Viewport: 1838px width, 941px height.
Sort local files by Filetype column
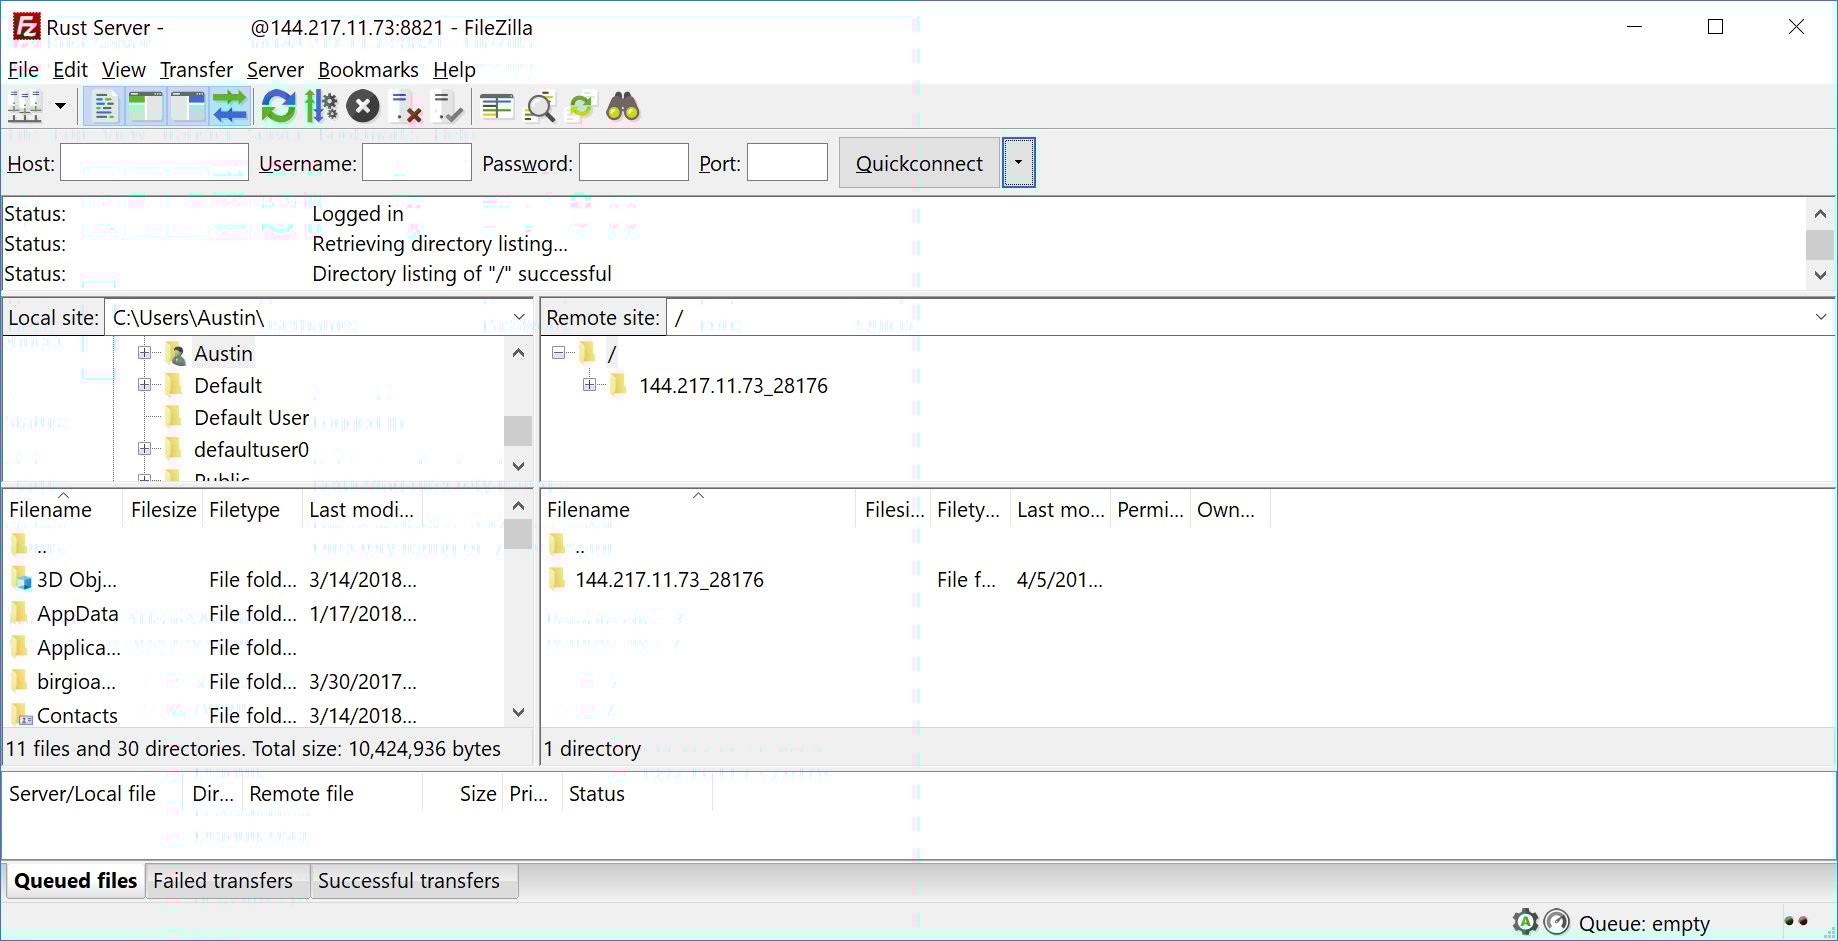[x=252, y=510]
